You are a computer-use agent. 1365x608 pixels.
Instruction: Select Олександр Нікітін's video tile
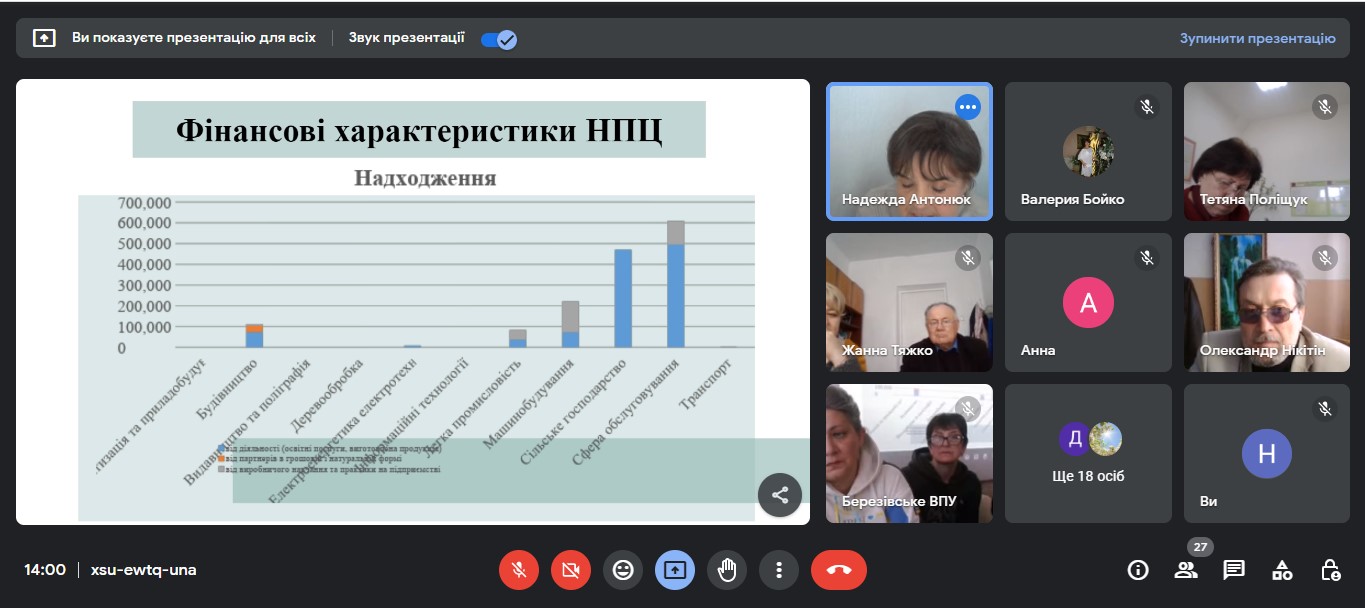pyautogui.click(x=1266, y=302)
